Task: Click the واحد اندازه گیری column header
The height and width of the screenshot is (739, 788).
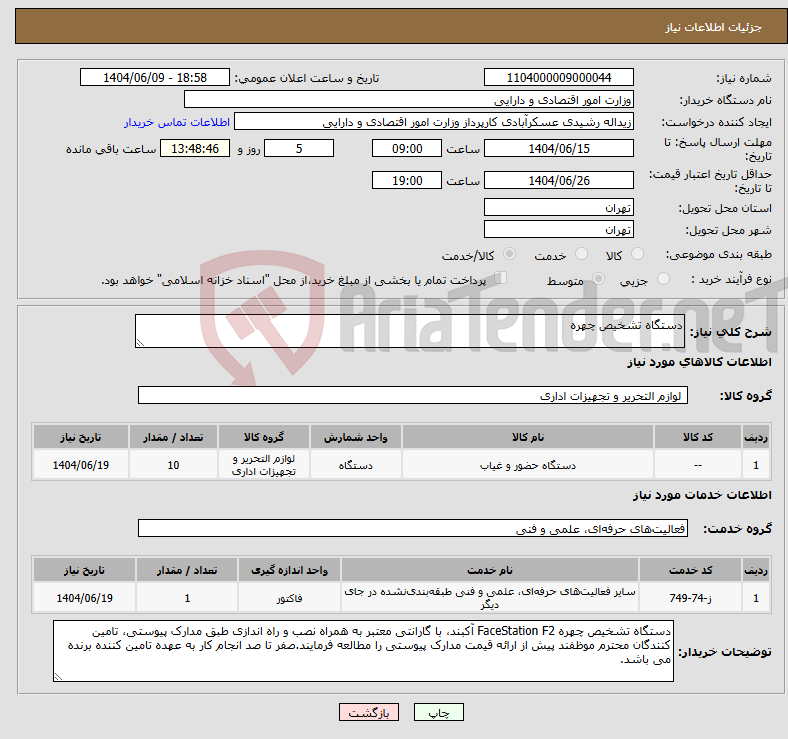Action: click(x=289, y=570)
